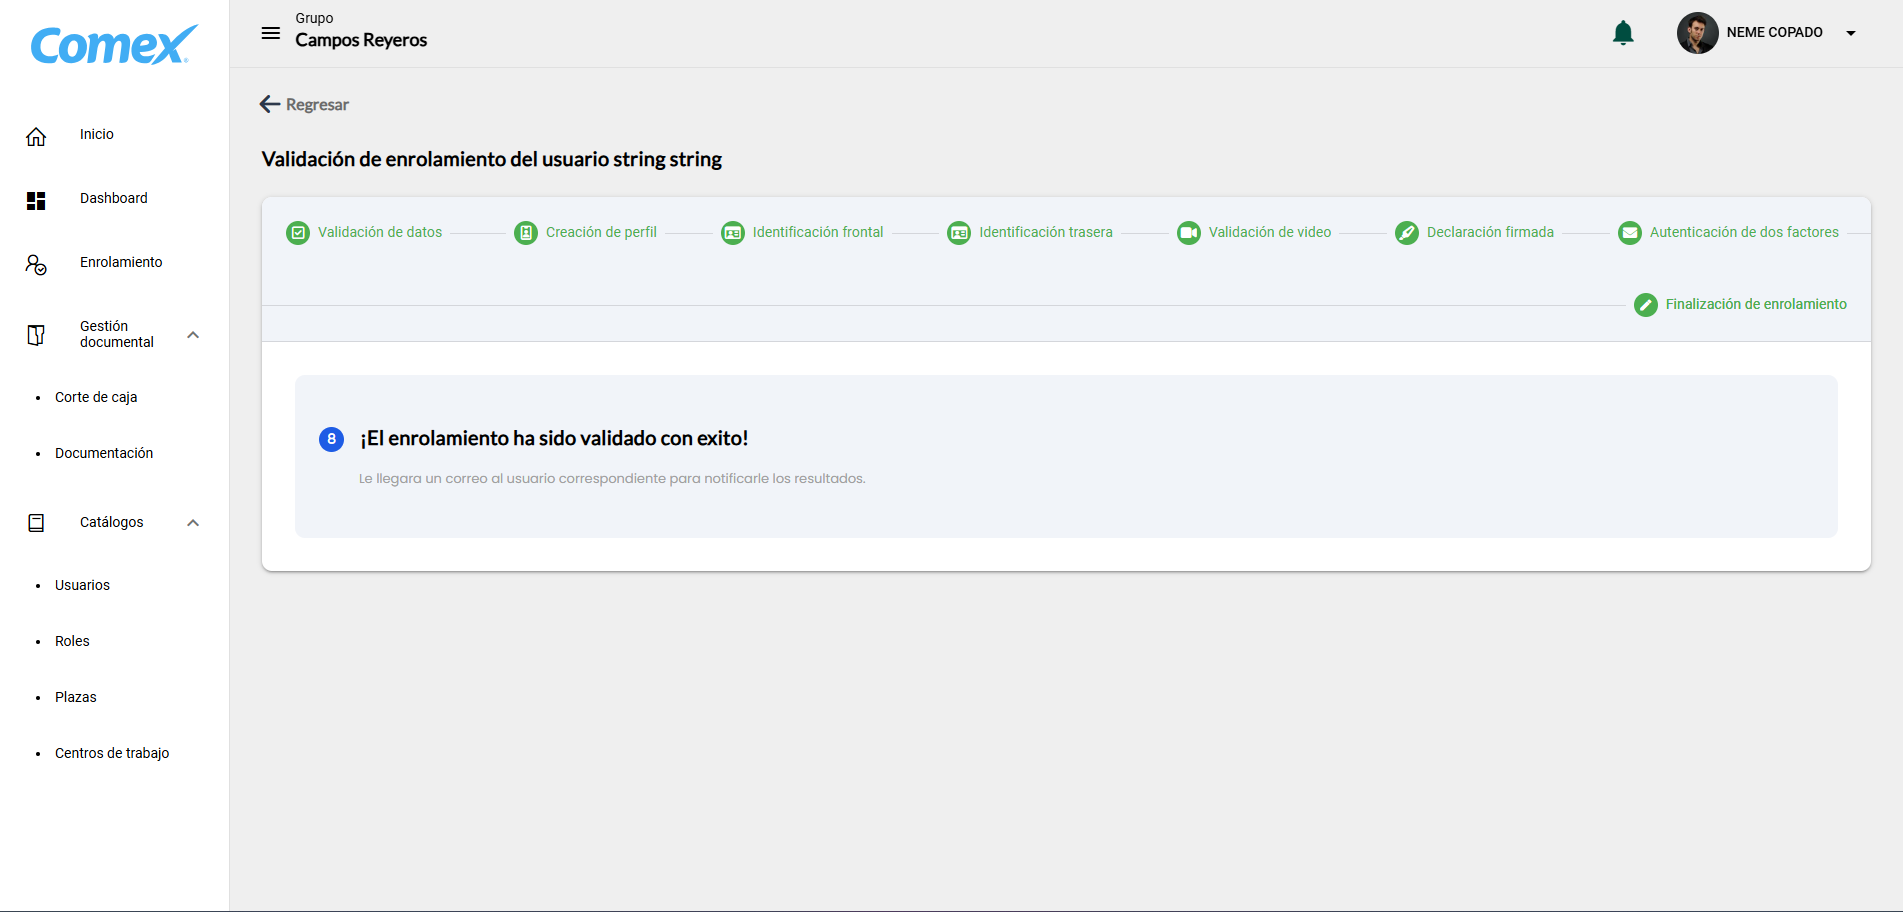The width and height of the screenshot is (1903, 912).
Task: Click the Identificación frontal card icon
Action: pyautogui.click(x=732, y=233)
